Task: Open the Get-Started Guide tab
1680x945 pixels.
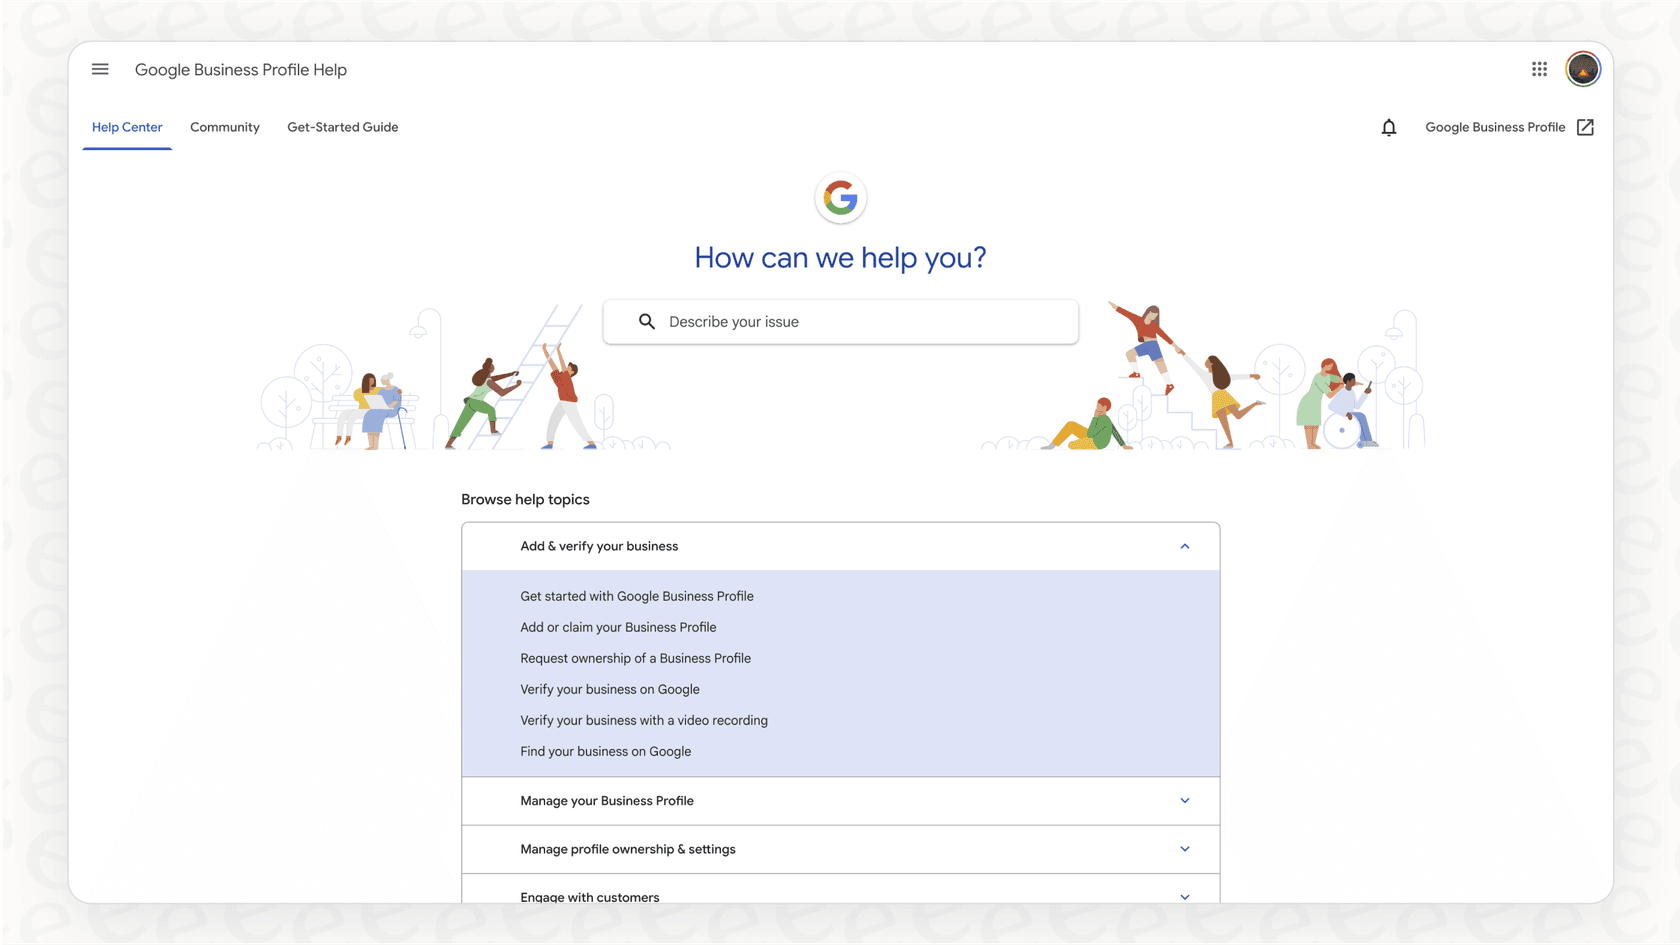Action: (342, 127)
